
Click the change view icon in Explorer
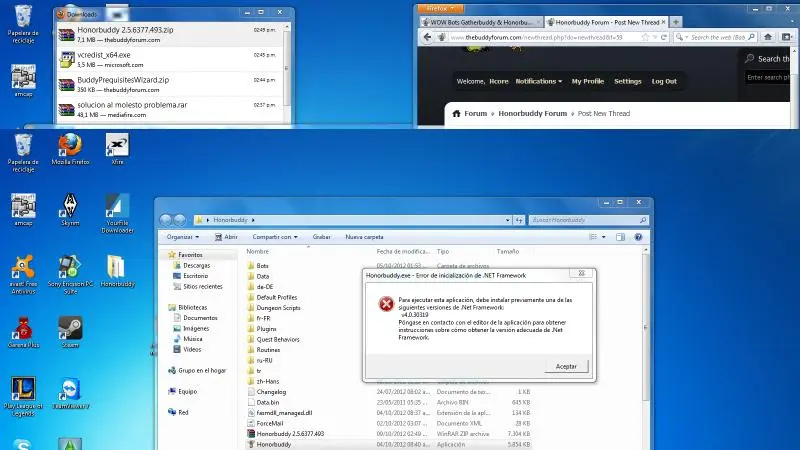[593, 237]
